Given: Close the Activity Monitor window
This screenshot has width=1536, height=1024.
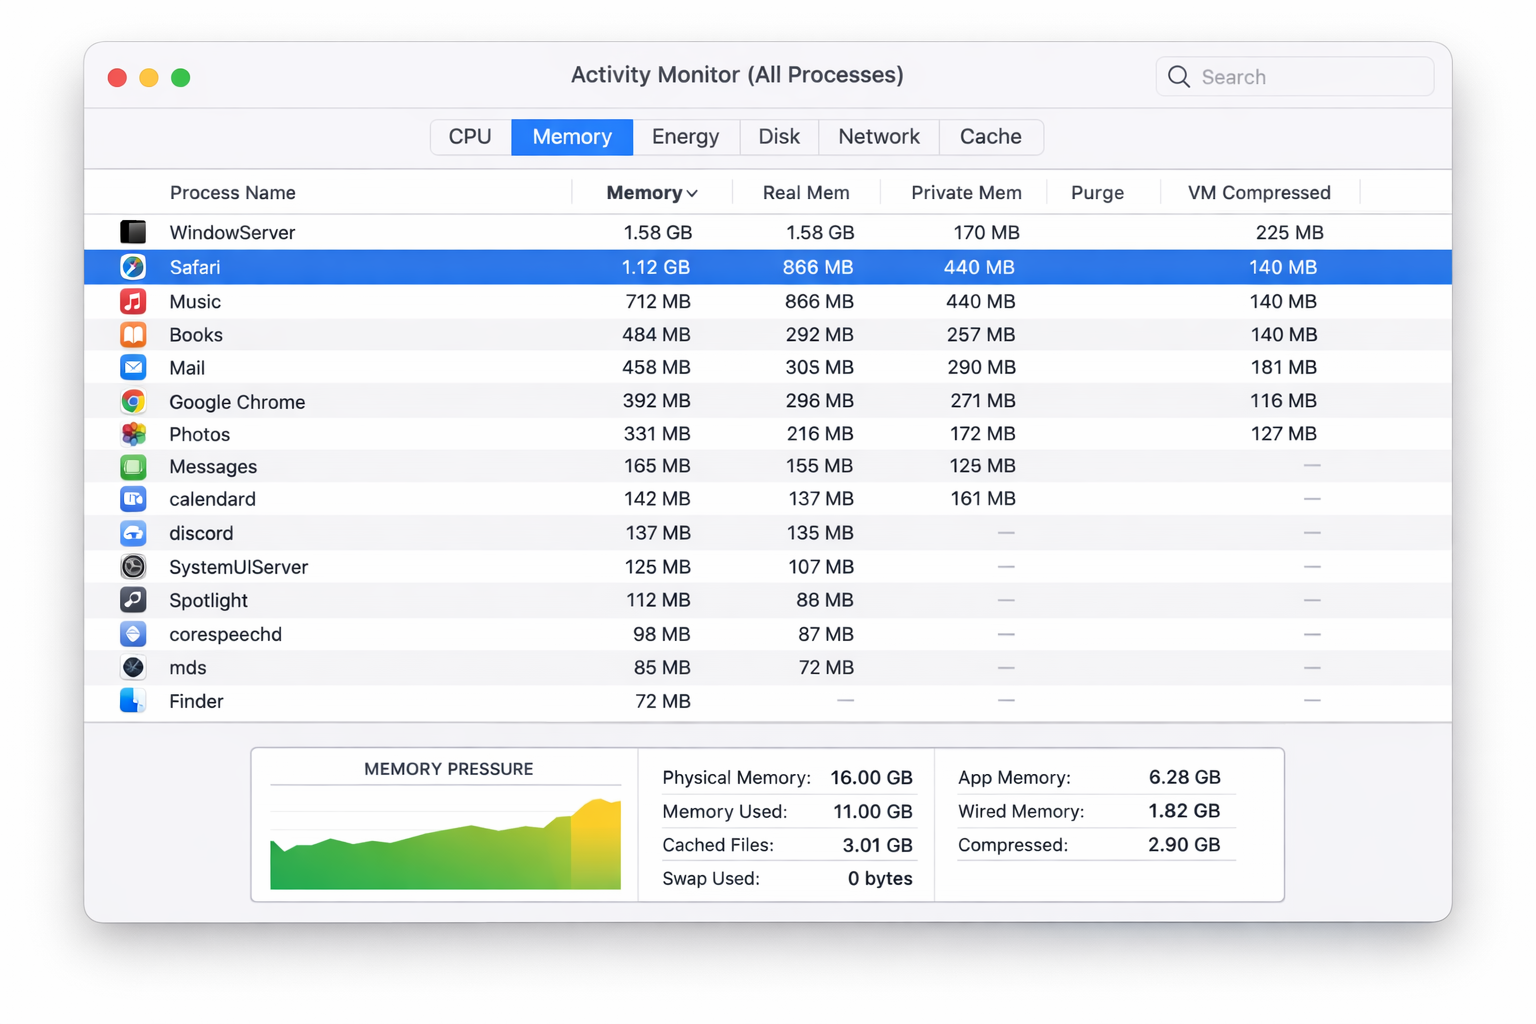Looking at the screenshot, I should (117, 77).
